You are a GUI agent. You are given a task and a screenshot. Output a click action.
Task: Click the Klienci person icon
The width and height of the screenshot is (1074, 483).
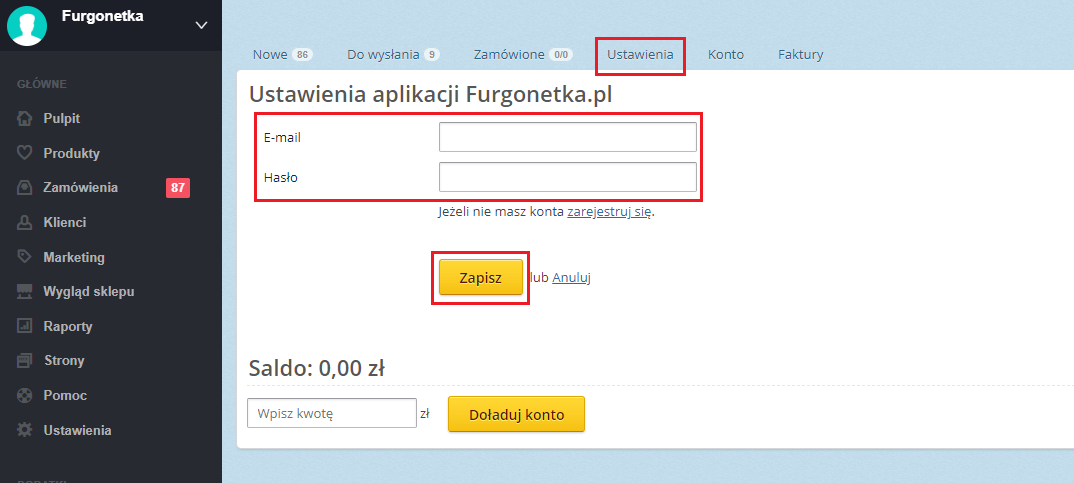click(x=25, y=223)
